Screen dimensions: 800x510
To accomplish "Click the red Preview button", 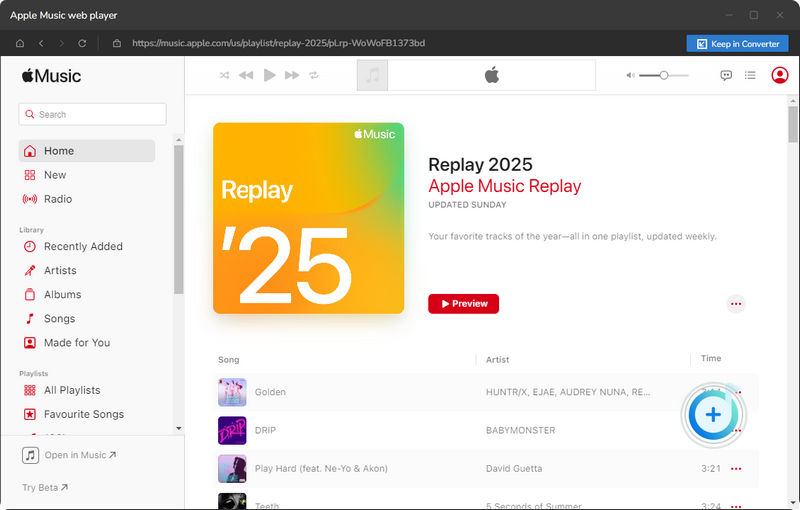I will point(463,304).
